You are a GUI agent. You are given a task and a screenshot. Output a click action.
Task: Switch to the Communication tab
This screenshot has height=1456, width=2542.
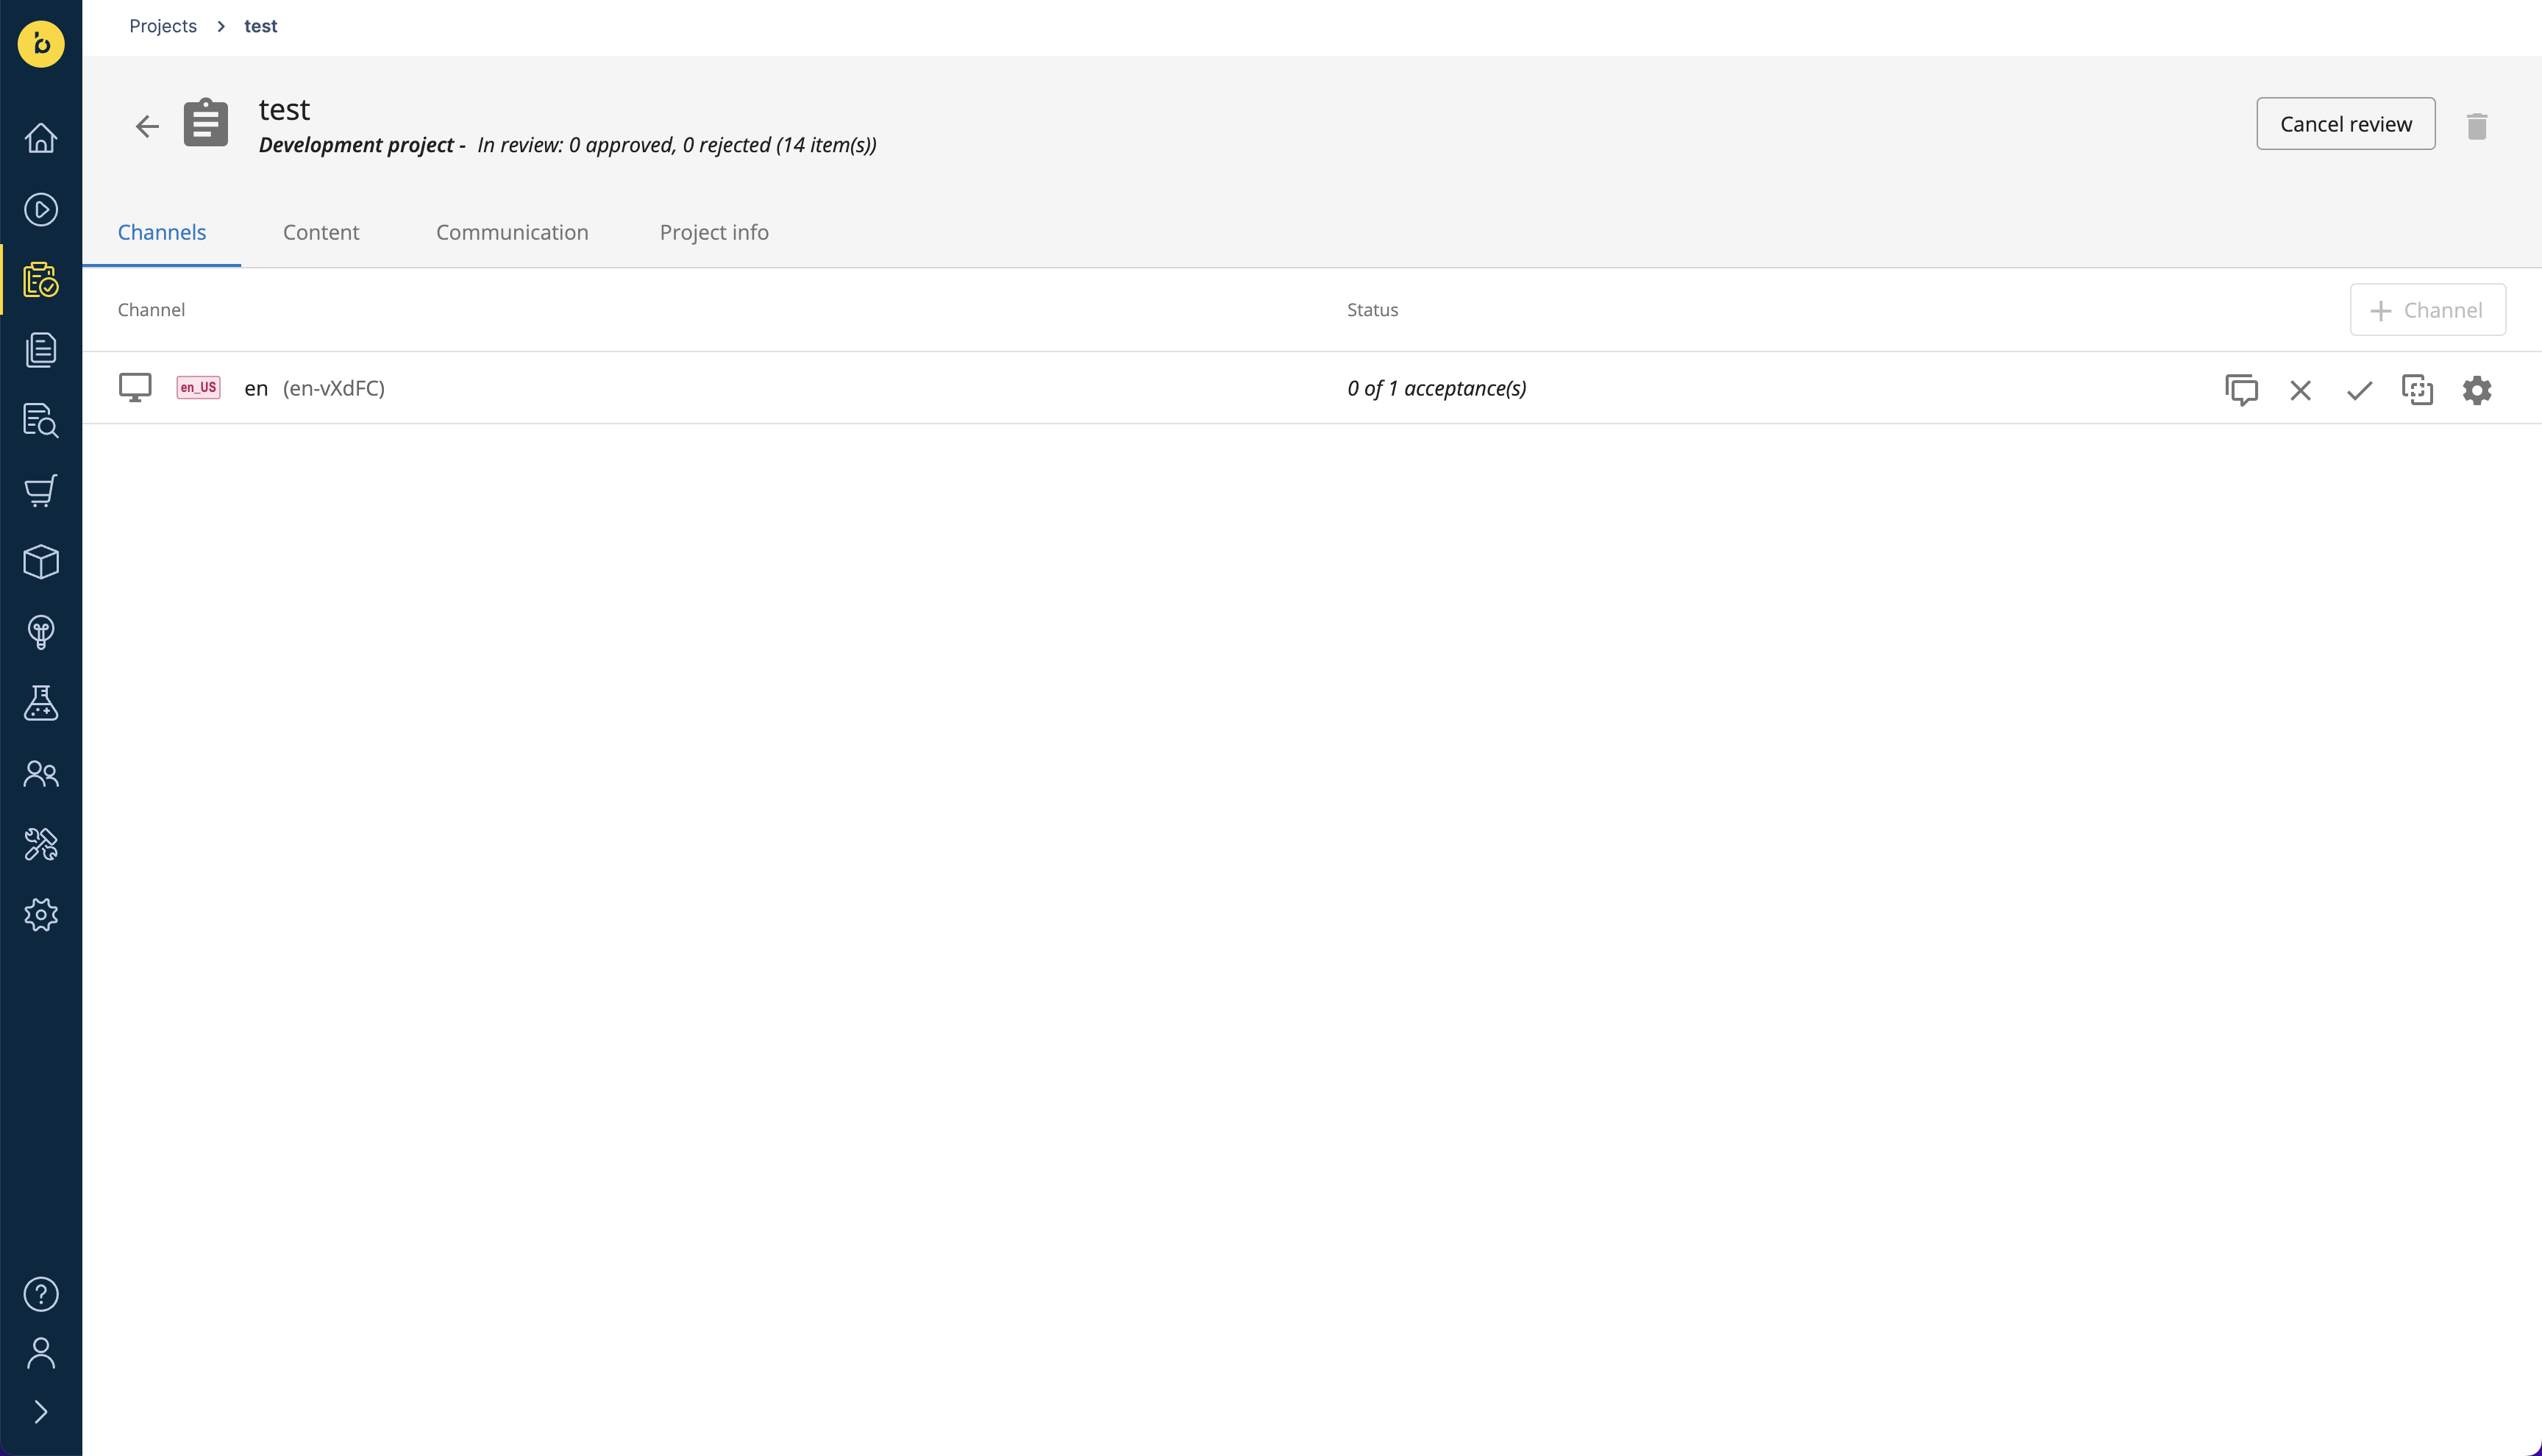click(x=512, y=232)
